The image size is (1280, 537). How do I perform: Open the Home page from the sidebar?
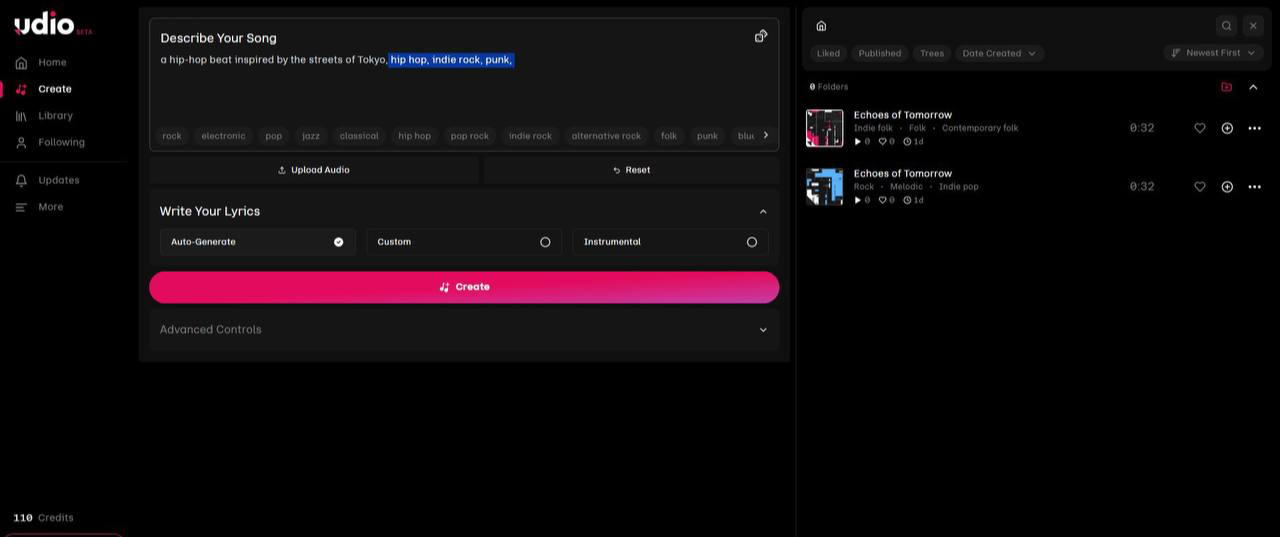coord(41,62)
